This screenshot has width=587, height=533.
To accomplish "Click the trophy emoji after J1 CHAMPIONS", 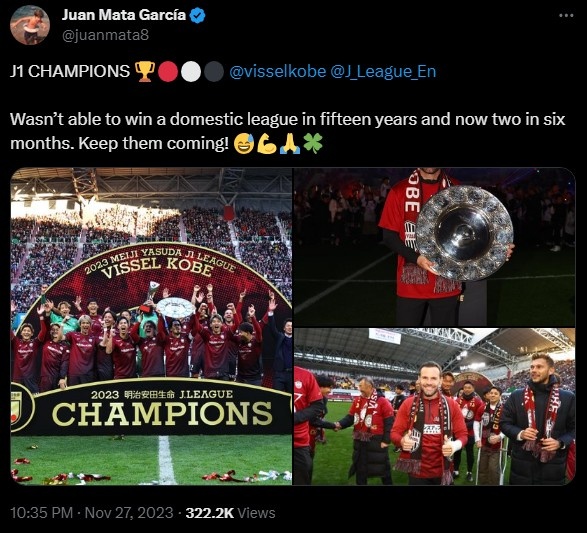I will [x=145, y=71].
